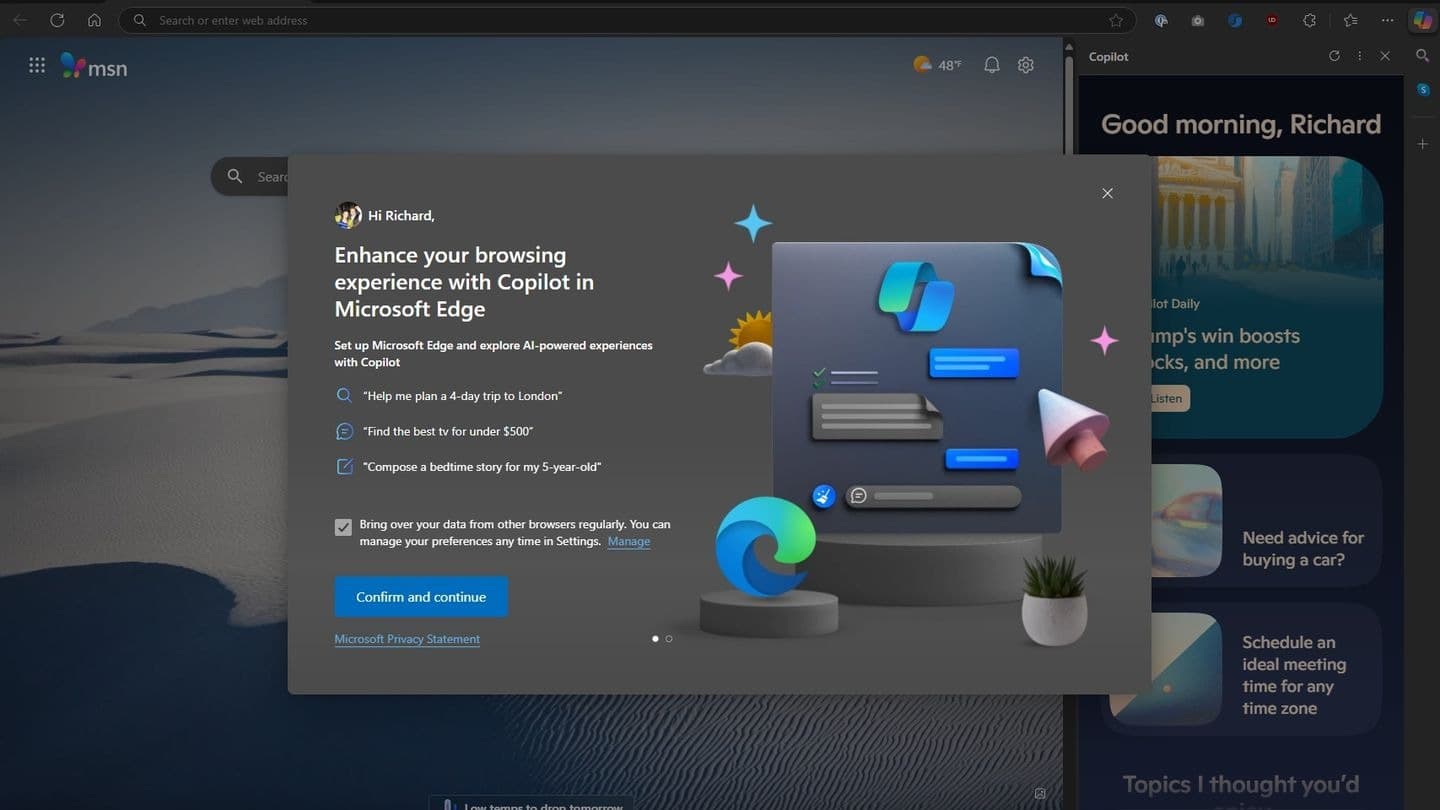Image resolution: width=1440 pixels, height=810 pixels.
Task: Open the Extensions puzzle icon
Action: point(1309,20)
